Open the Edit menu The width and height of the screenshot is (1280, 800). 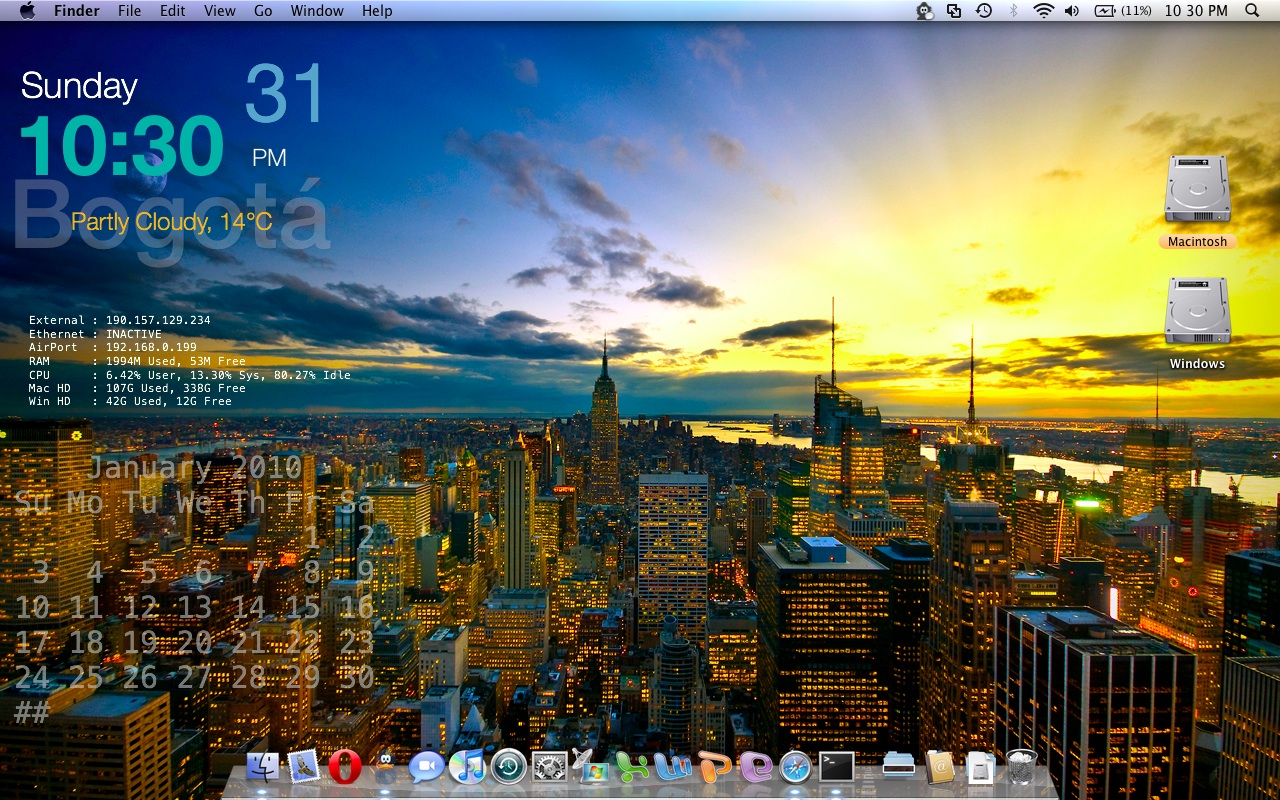173,10
